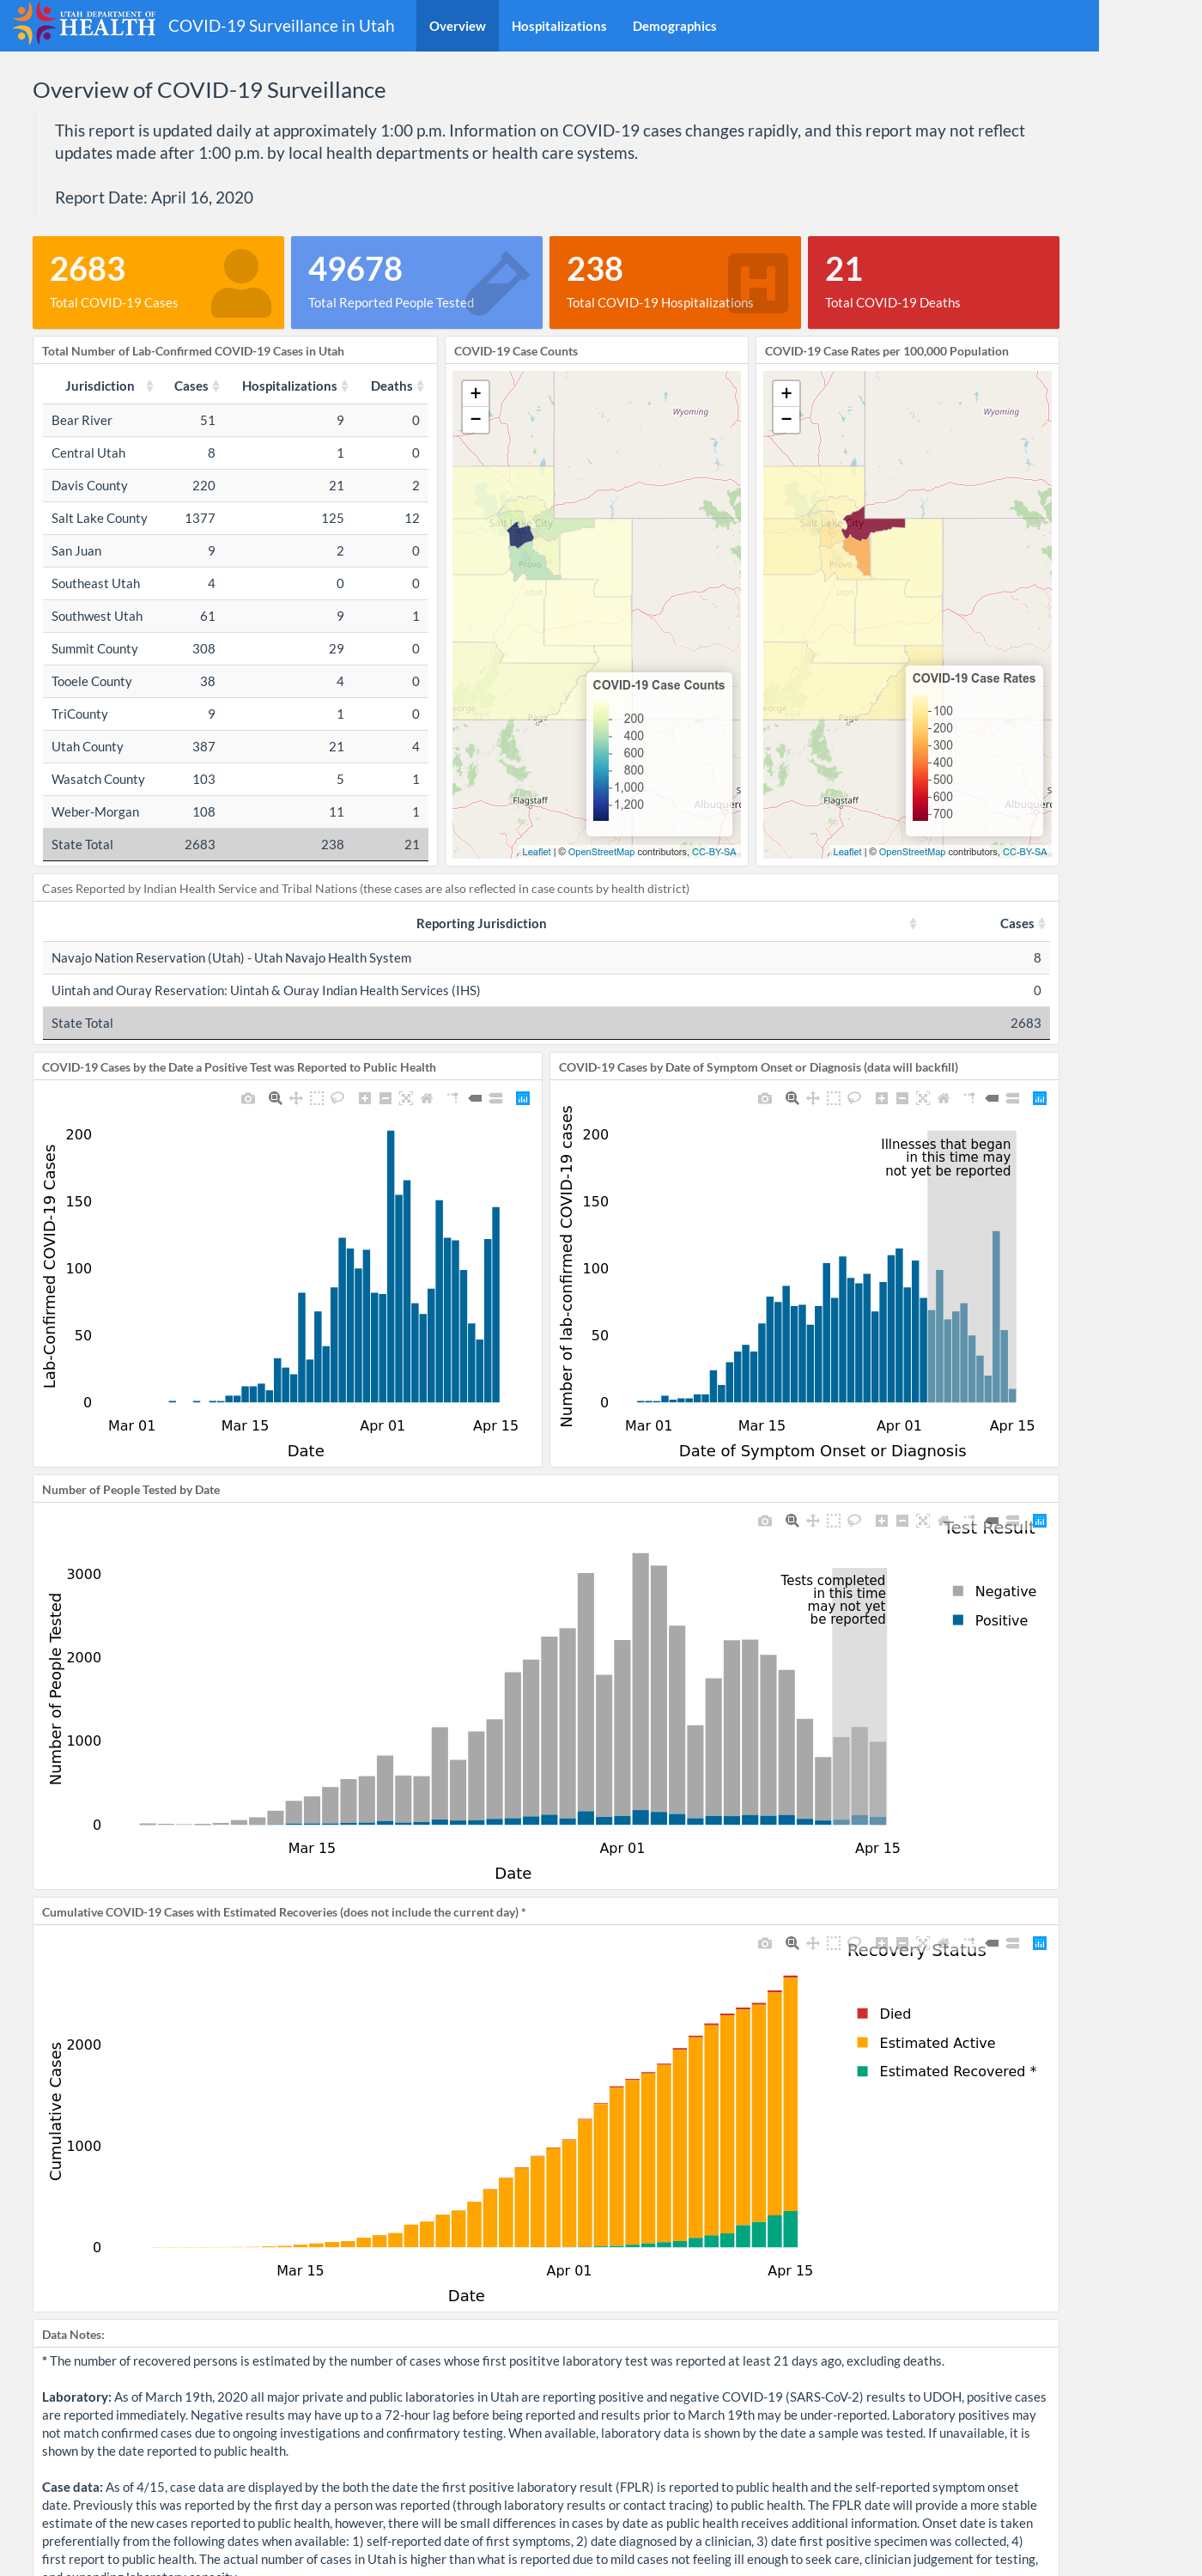Reset axes home icon on symptom onset chart
This screenshot has height=2576, width=1202.
click(943, 1098)
